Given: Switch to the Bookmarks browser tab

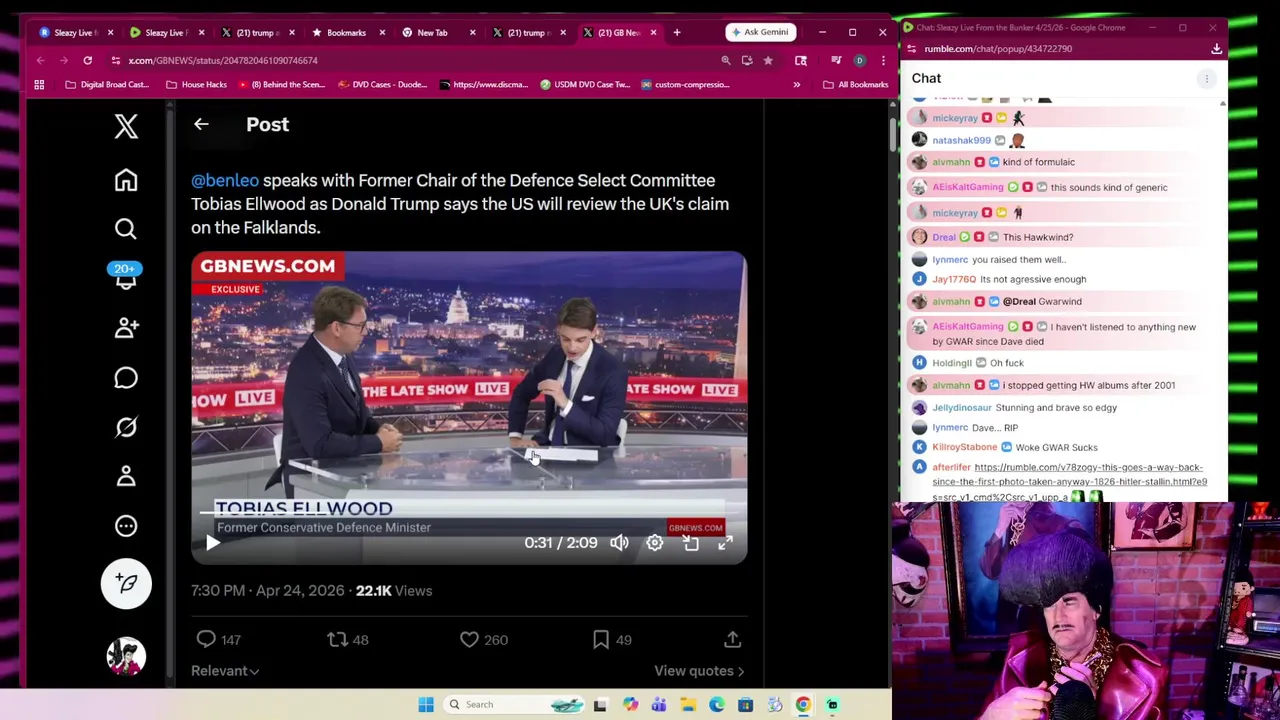Looking at the screenshot, I should point(346,32).
